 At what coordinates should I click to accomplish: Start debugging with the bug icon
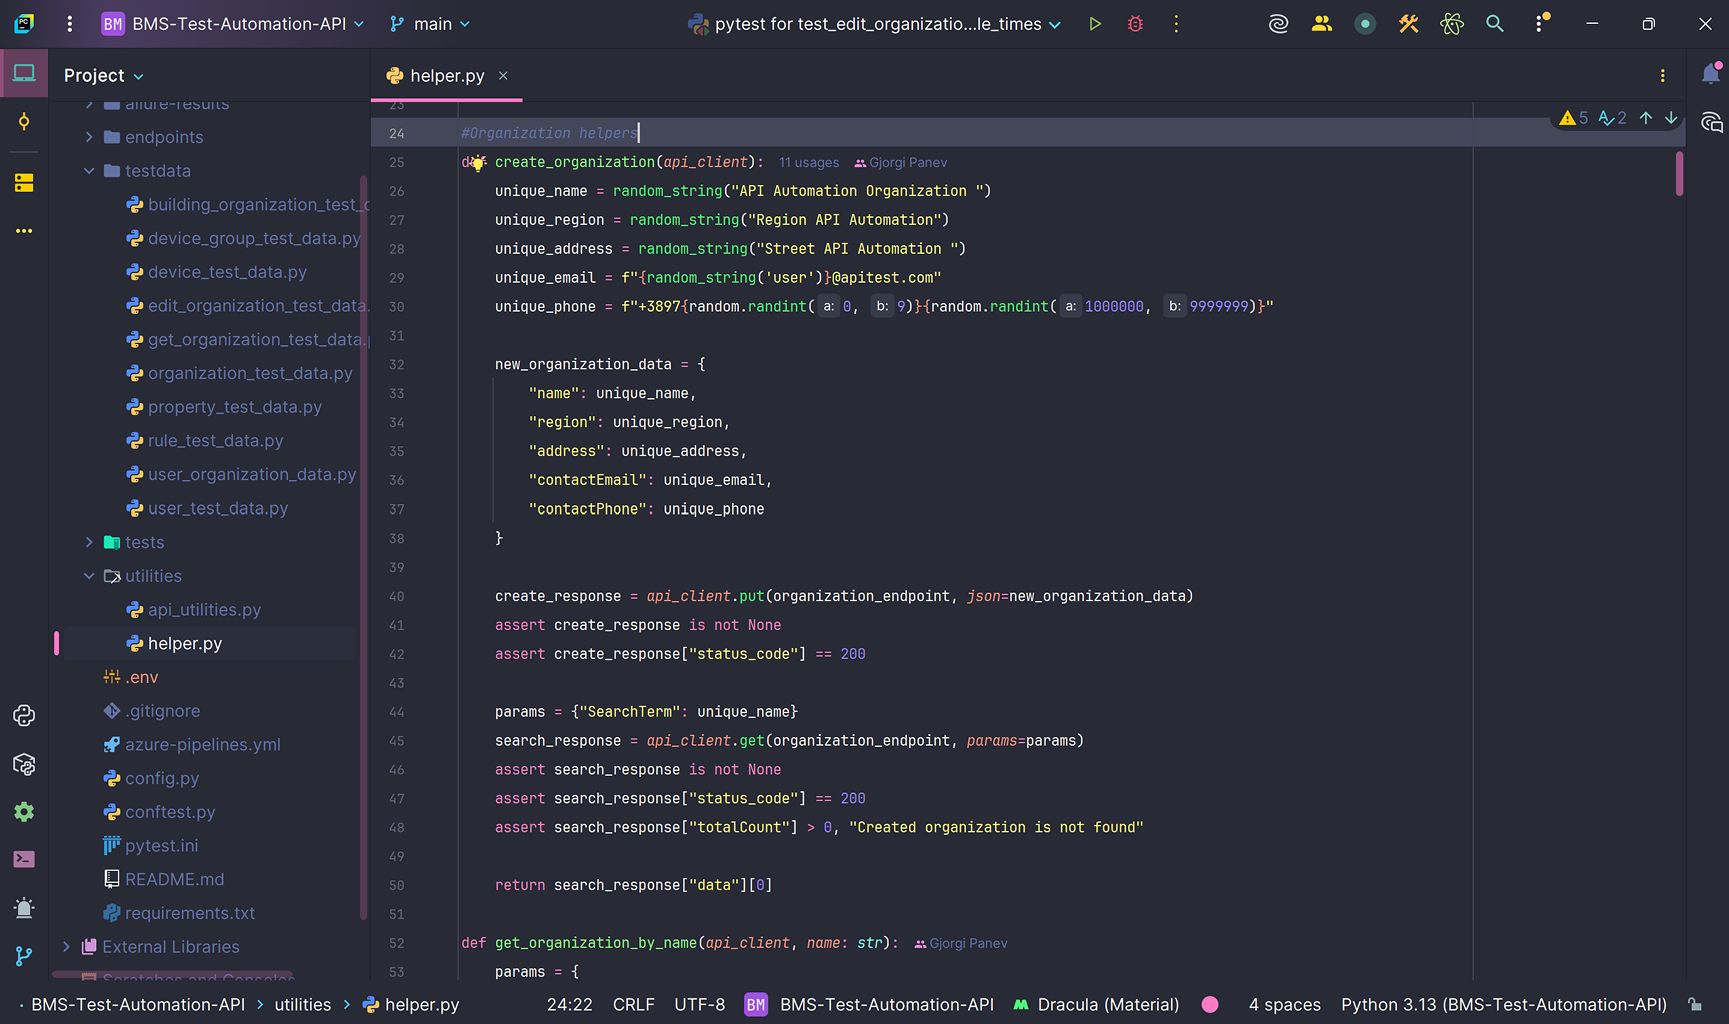[1135, 23]
